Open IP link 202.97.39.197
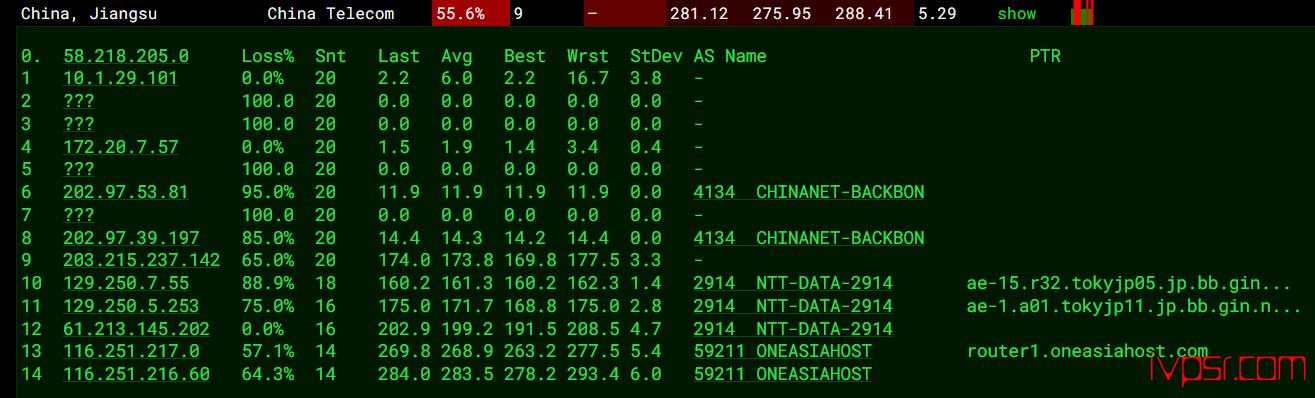The image size is (1315, 398). click(x=131, y=238)
